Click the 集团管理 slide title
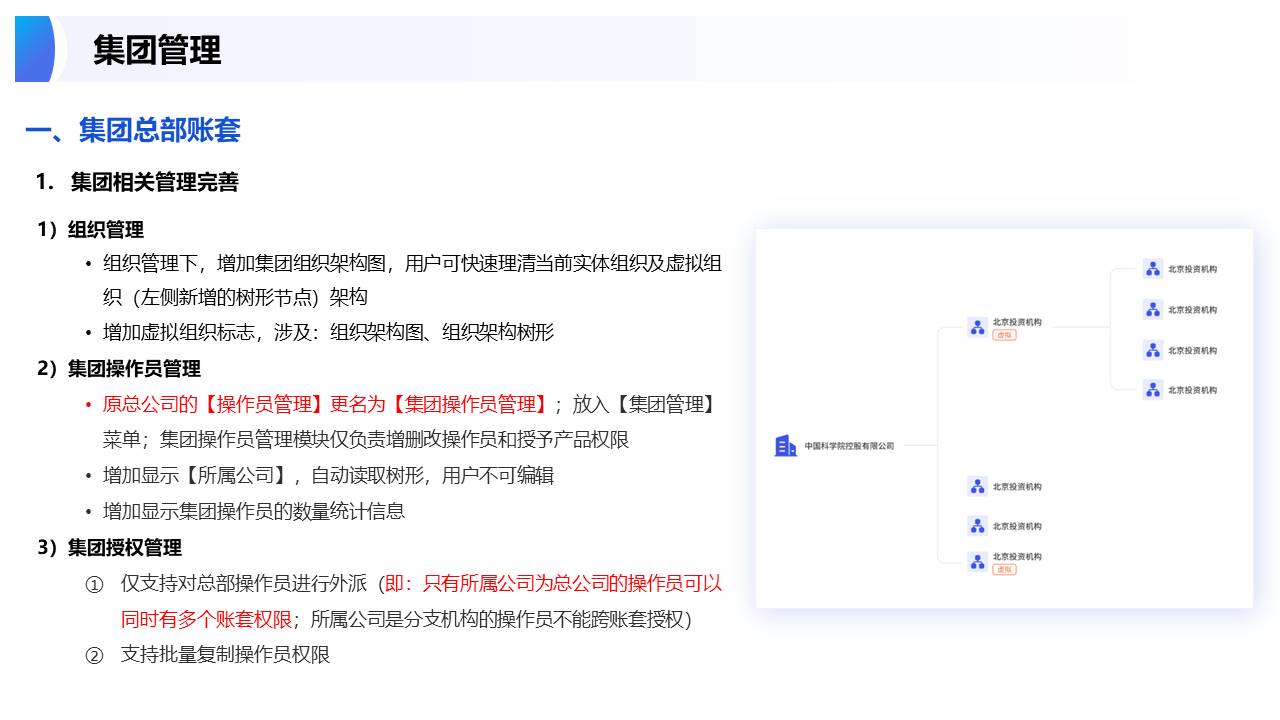This screenshot has width=1280, height=720. point(157,50)
